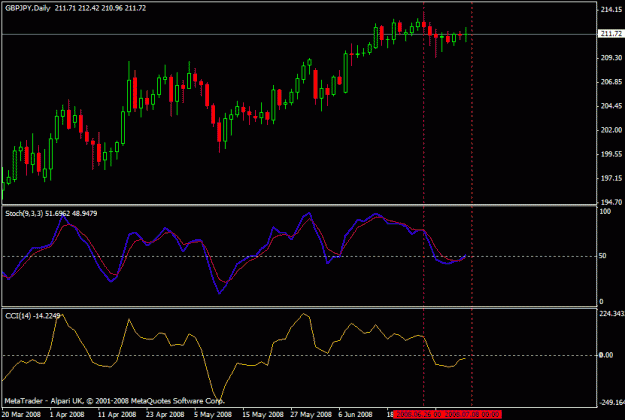Viewport: 625px width, 420px height.
Task: Click the 209.30 price axis label
Action: point(611,58)
